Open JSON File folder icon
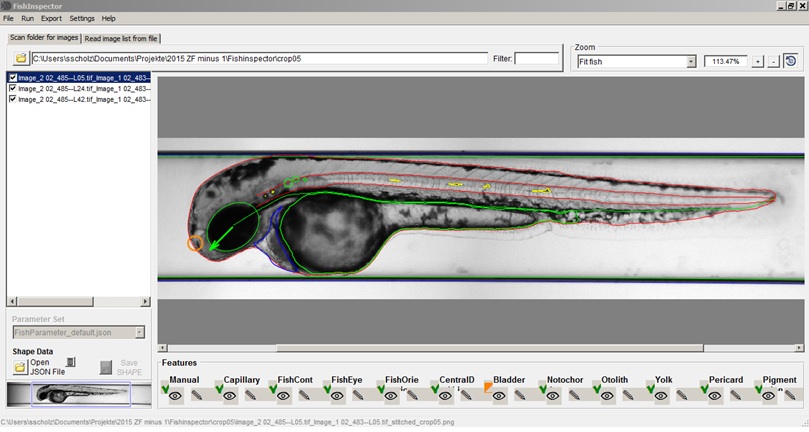 tap(20, 367)
